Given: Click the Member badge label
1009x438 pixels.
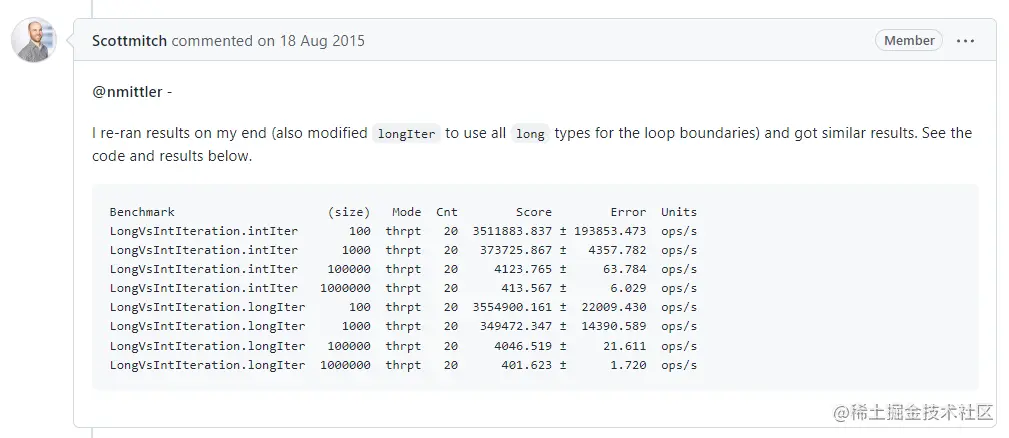Looking at the screenshot, I should [x=909, y=41].
